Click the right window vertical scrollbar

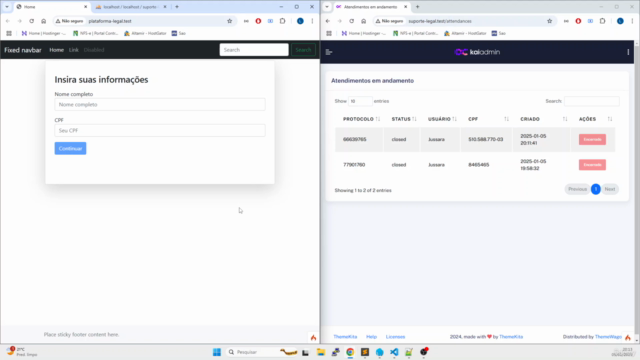637,192
